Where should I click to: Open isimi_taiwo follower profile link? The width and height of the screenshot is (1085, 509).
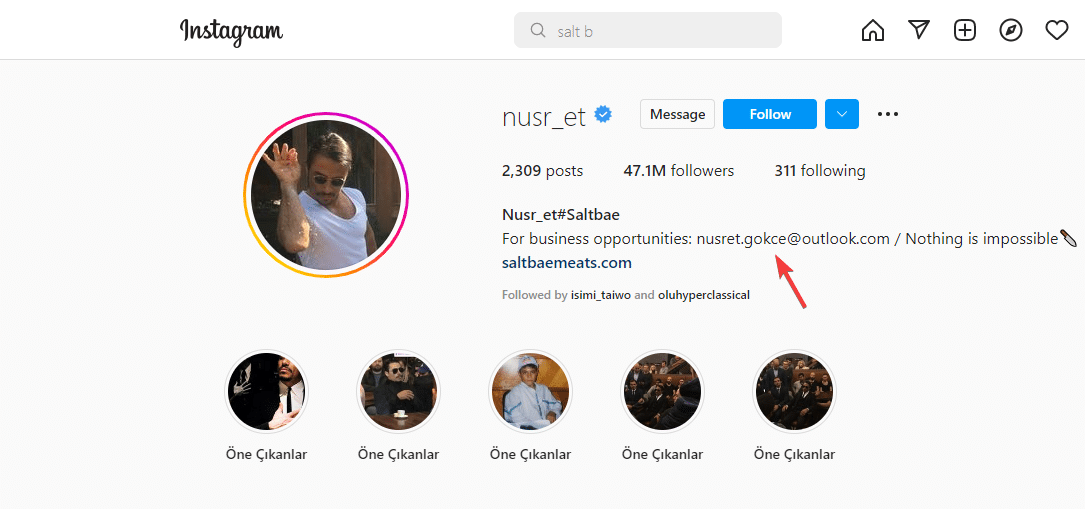pyautogui.click(x=600, y=295)
